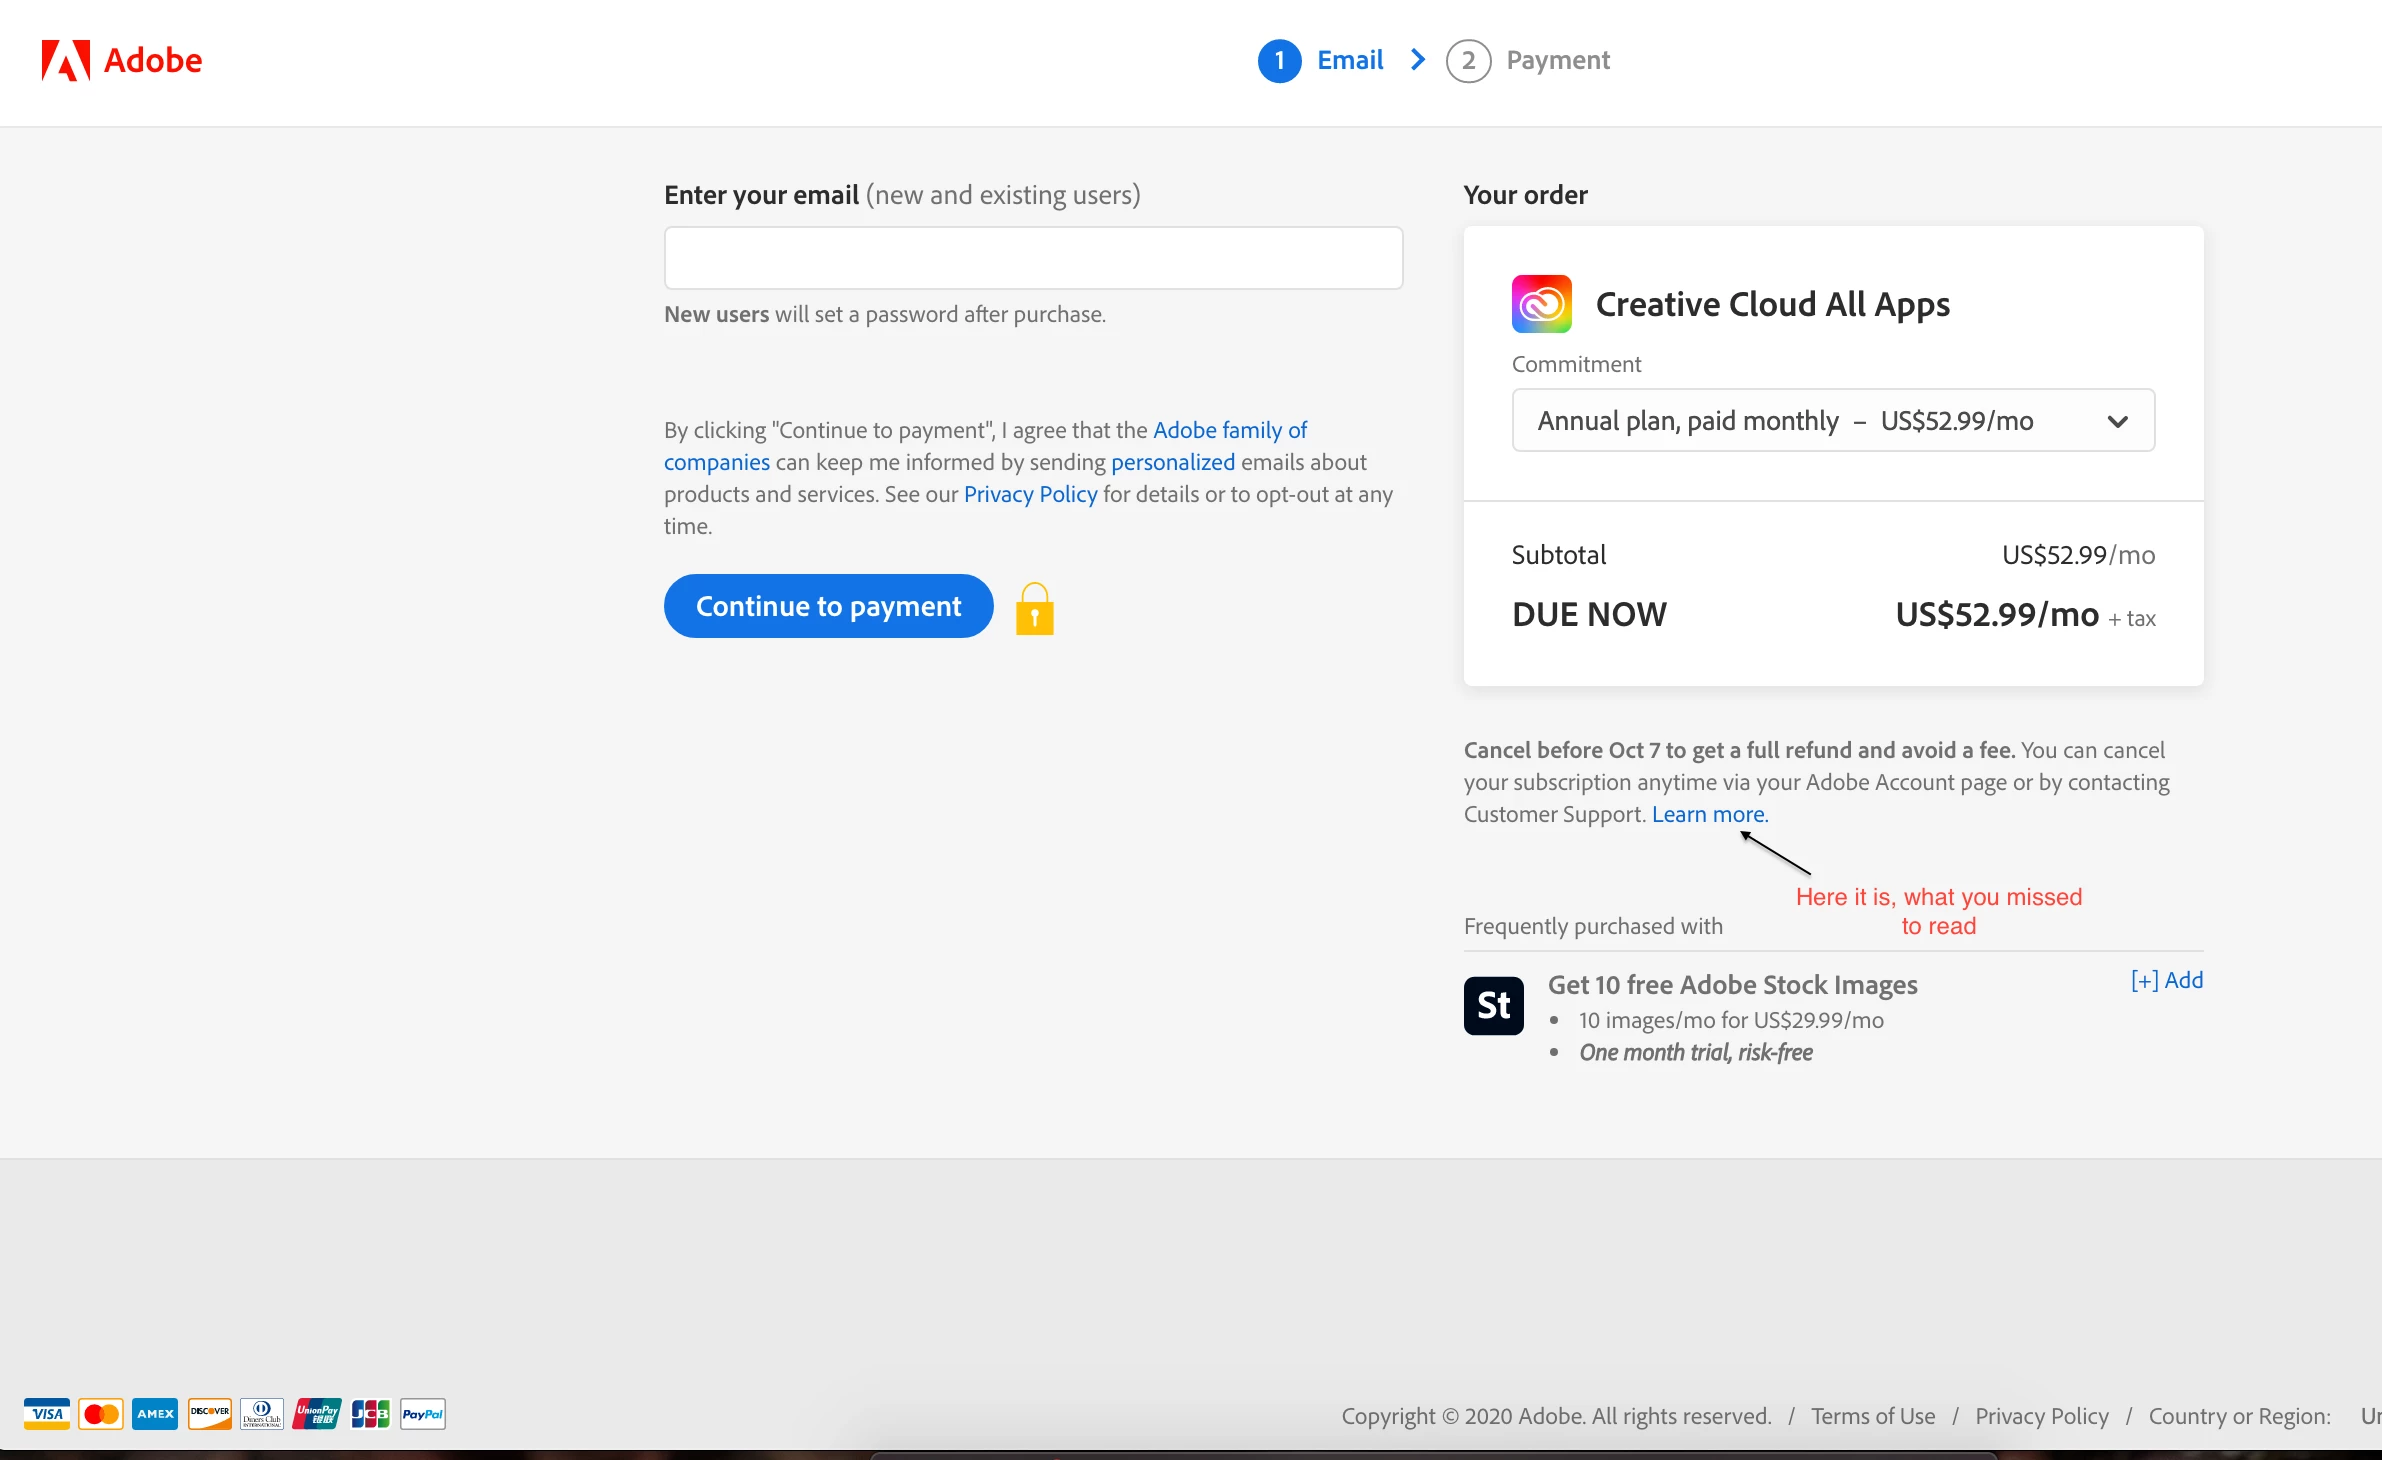
Task: Click the dropdown chevron arrow in Commitment
Action: tap(2117, 421)
